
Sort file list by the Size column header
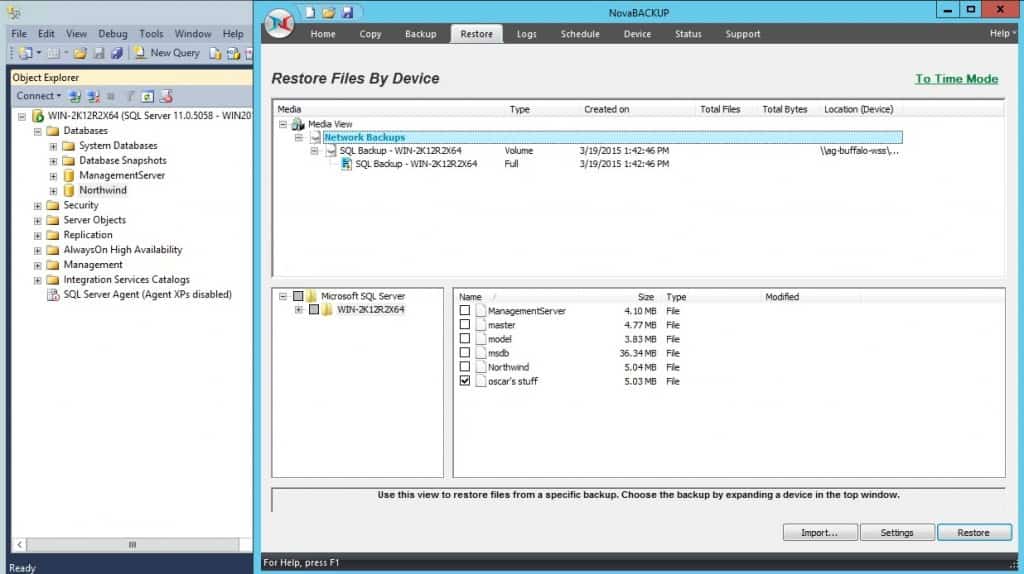(x=645, y=296)
